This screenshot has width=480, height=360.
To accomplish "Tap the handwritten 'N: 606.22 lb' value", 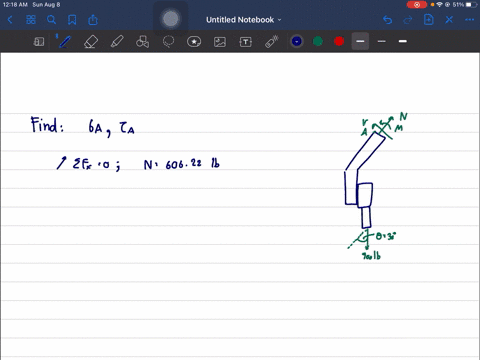I will [x=182, y=164].
